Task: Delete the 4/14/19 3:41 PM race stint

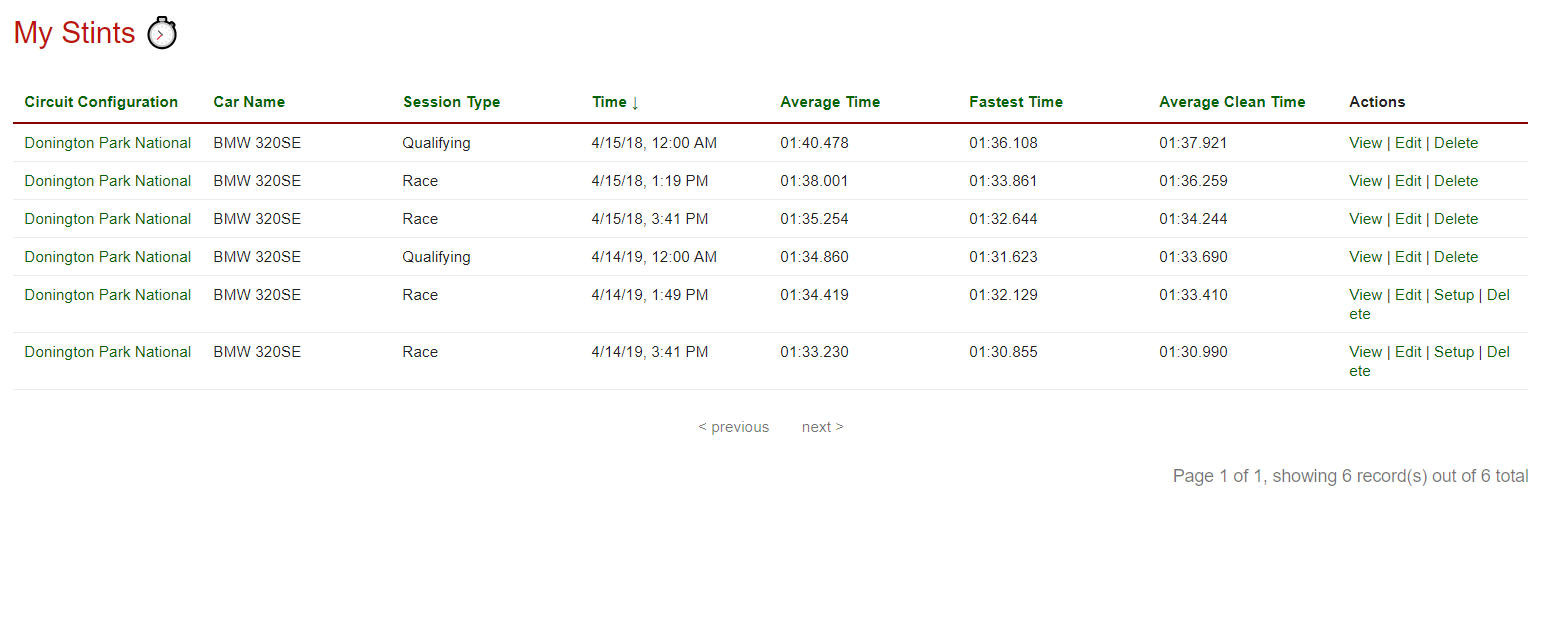Action: tap(1498, 352)
